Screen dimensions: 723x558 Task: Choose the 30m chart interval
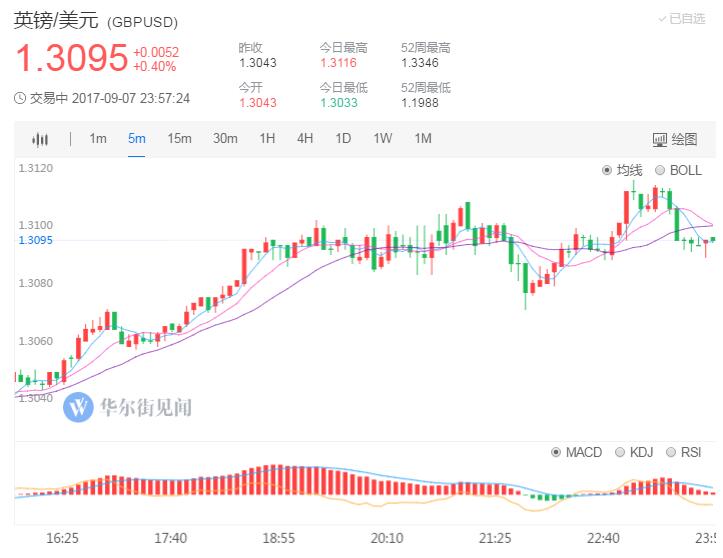tap(225, 138)
